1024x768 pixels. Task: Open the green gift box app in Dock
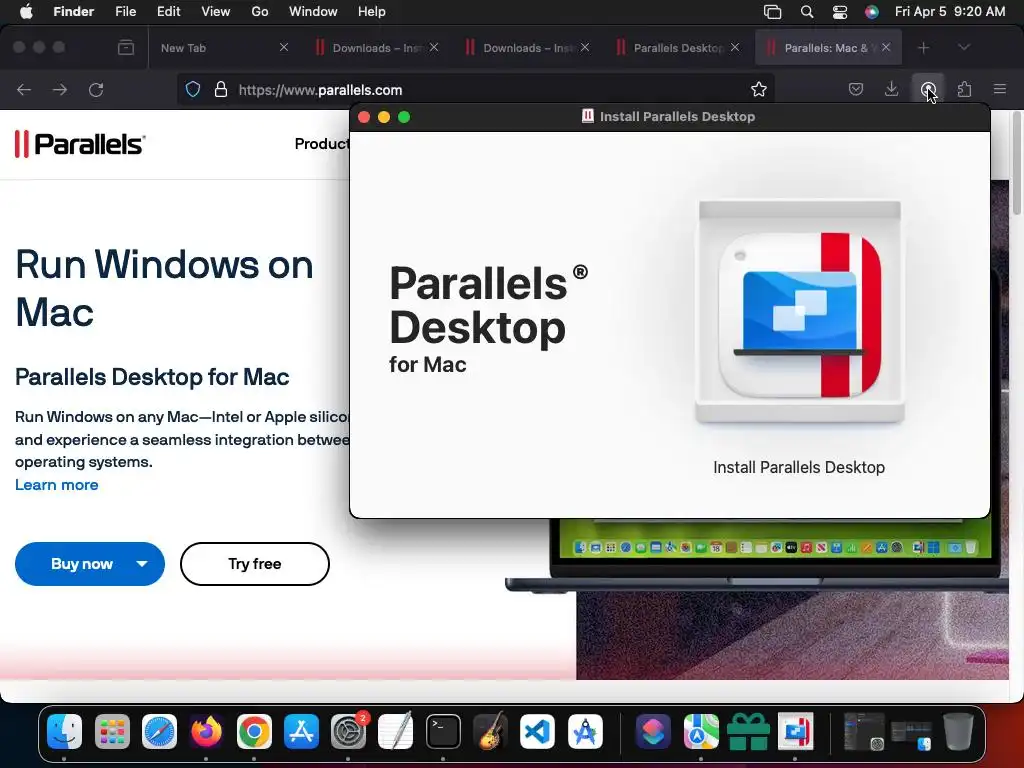click(x=748, y=731)
